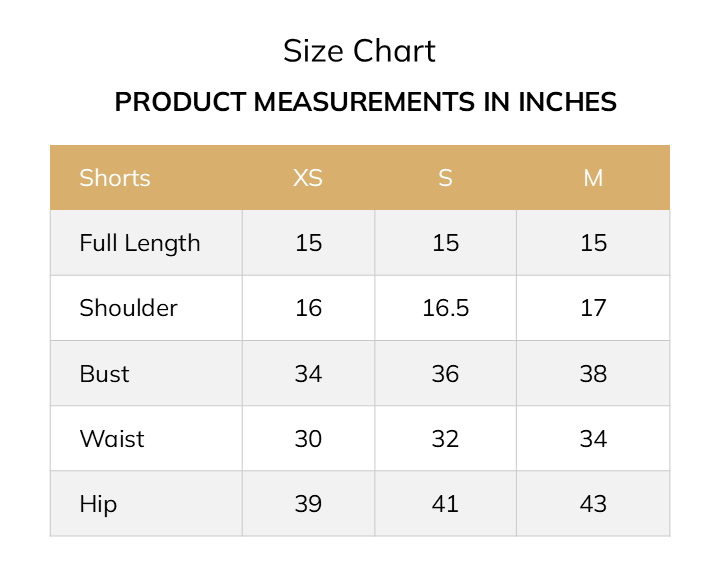
Task: Click the Hip row label
Action: click(98, 504)
